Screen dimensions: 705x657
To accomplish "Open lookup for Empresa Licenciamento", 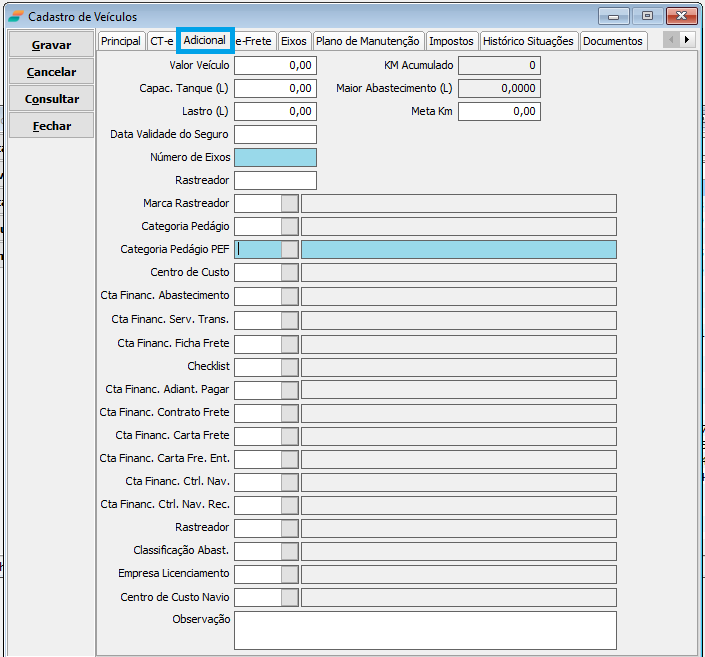I will click(x=290, y=573).
